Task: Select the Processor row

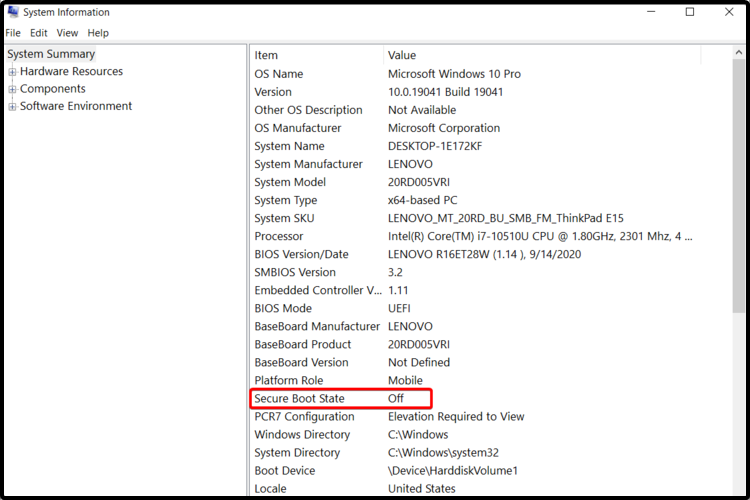Action: 476,236
